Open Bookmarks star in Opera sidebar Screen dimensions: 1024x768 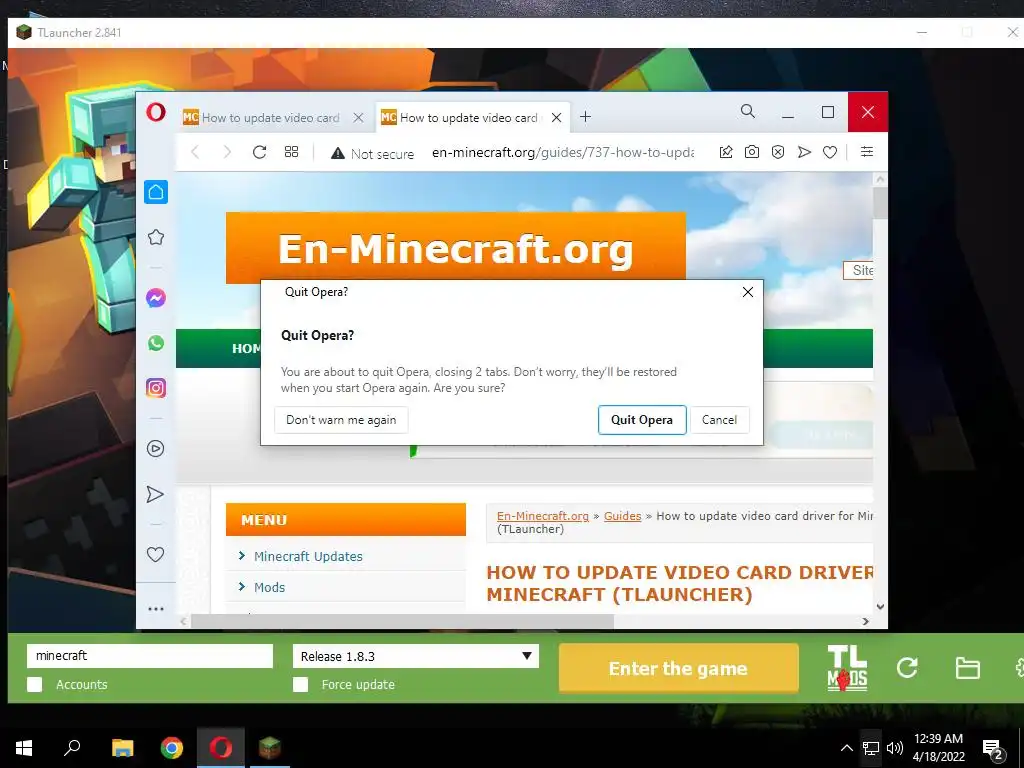[155, 237]
